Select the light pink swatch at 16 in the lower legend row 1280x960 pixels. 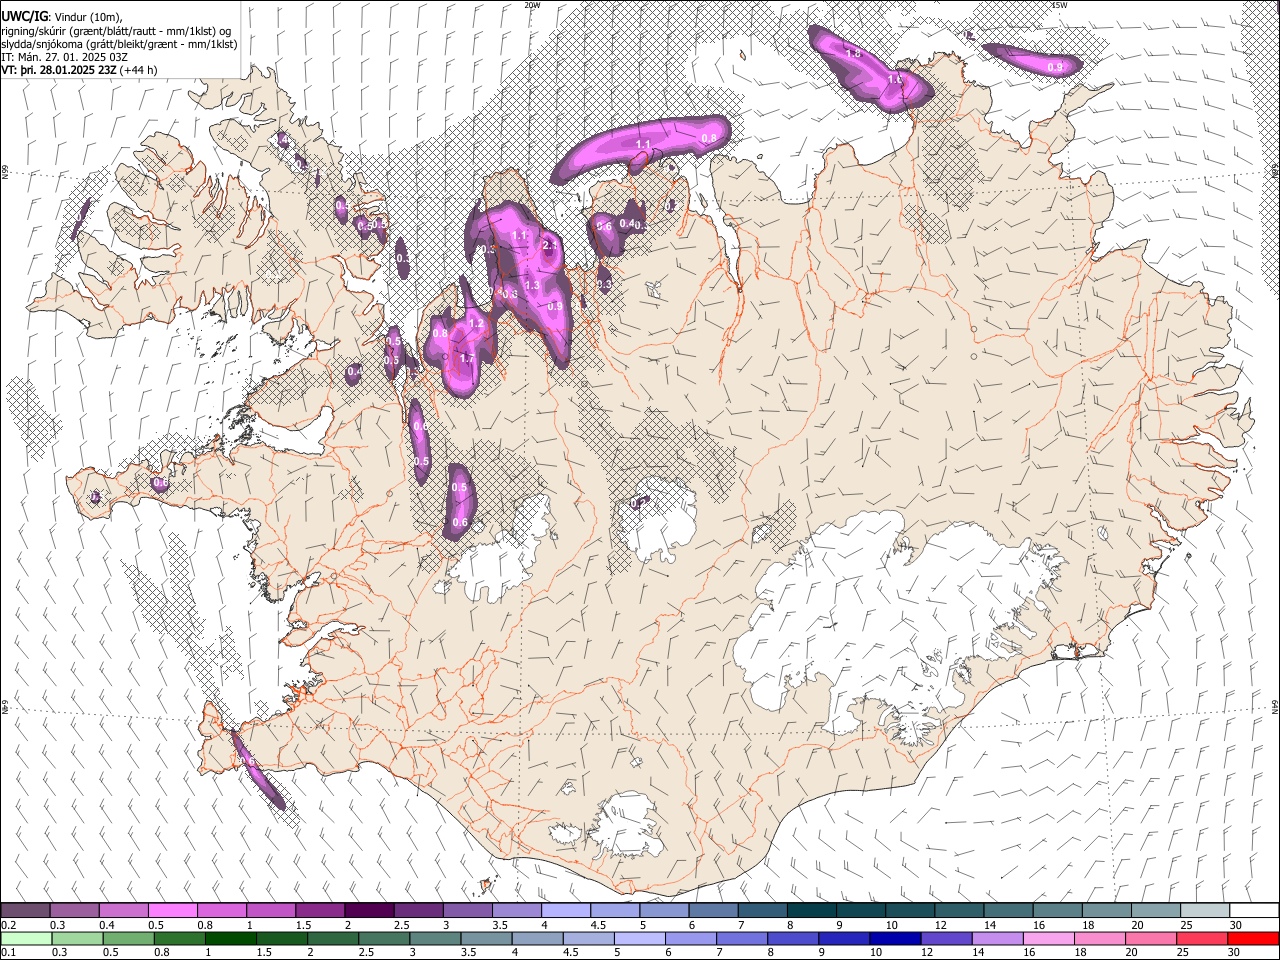(x=1049, y=938)
